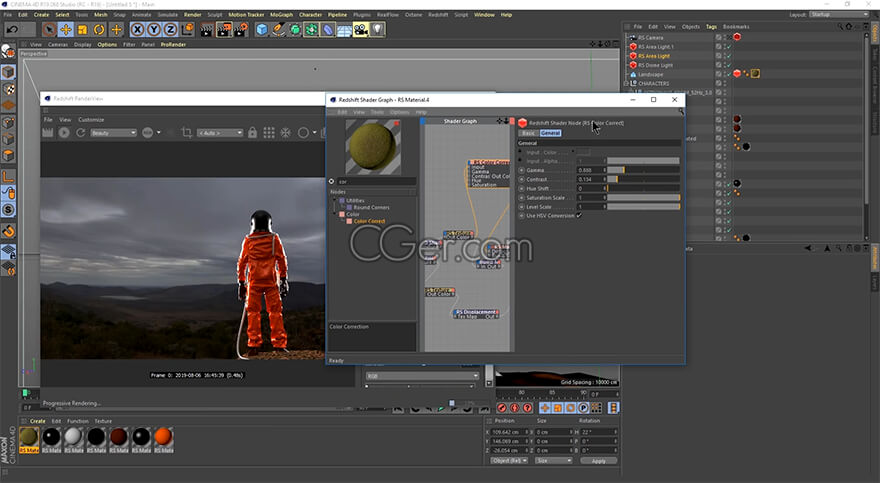Select the orange RS Material thumbnail
Screen dimensions: 880x483
pos(163,436)
